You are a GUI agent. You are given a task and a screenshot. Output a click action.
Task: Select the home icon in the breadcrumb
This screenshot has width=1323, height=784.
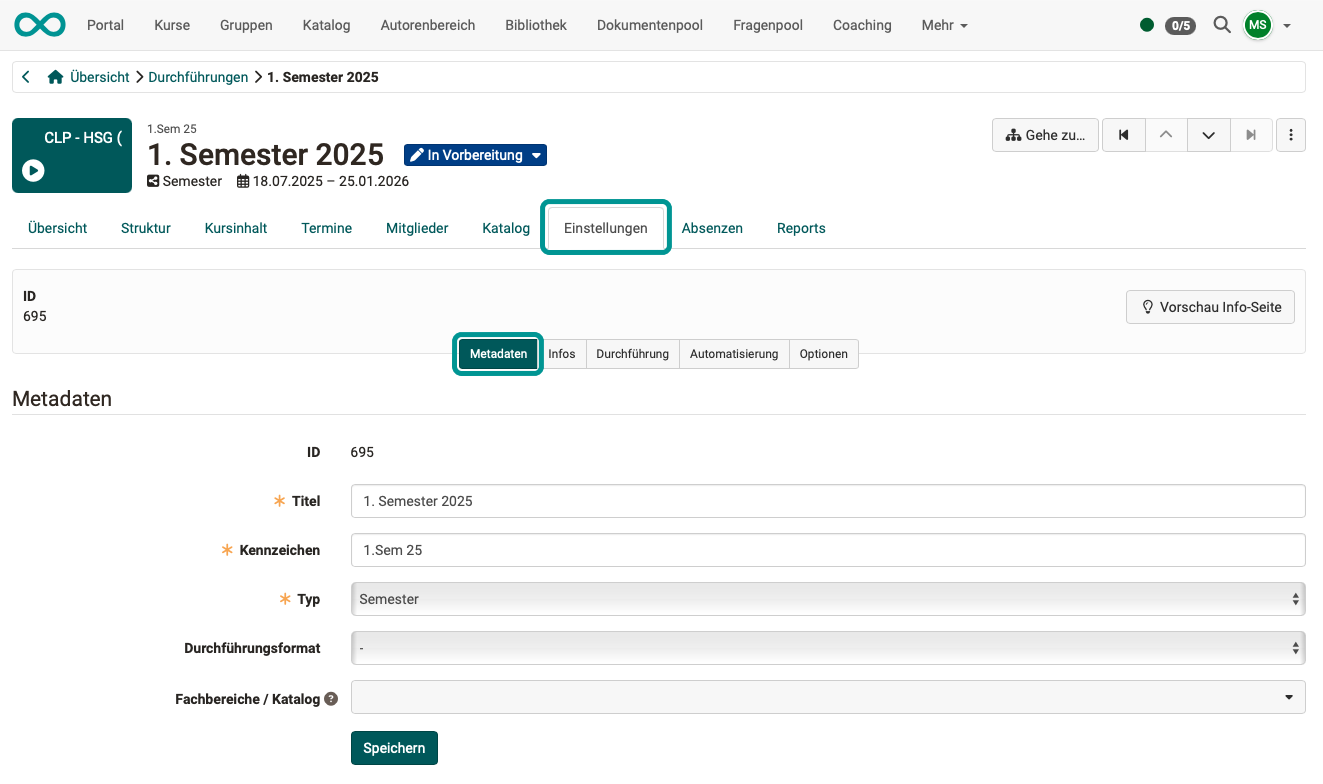57,76
